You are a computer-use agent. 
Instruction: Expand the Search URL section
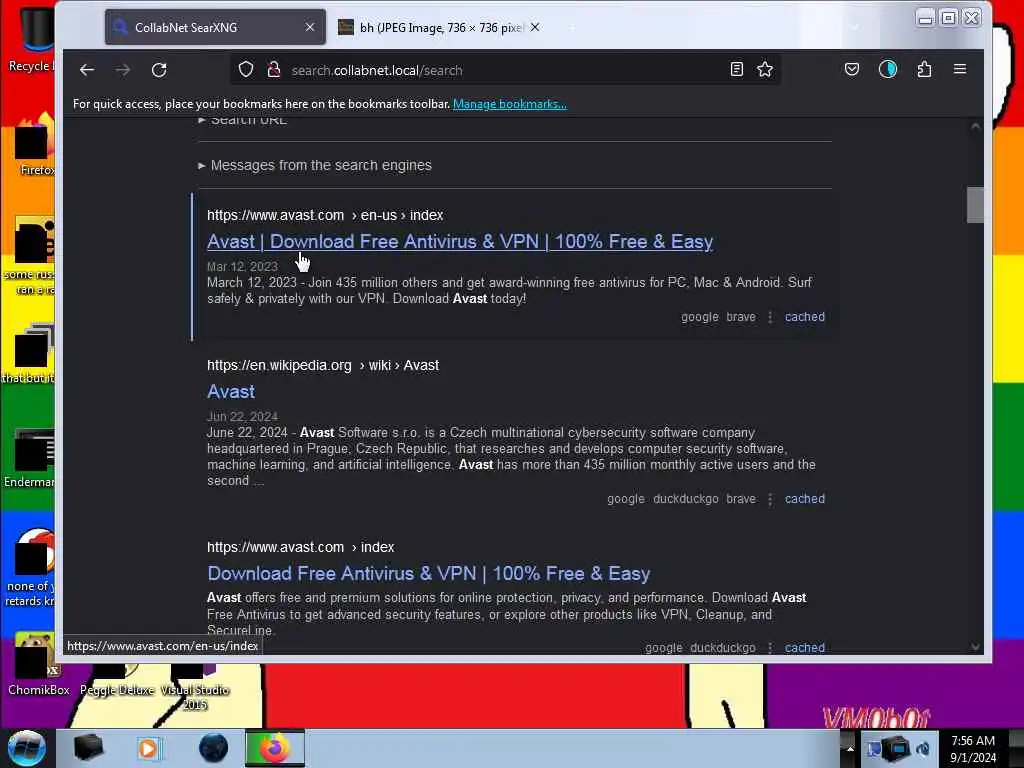pos(242,120)
